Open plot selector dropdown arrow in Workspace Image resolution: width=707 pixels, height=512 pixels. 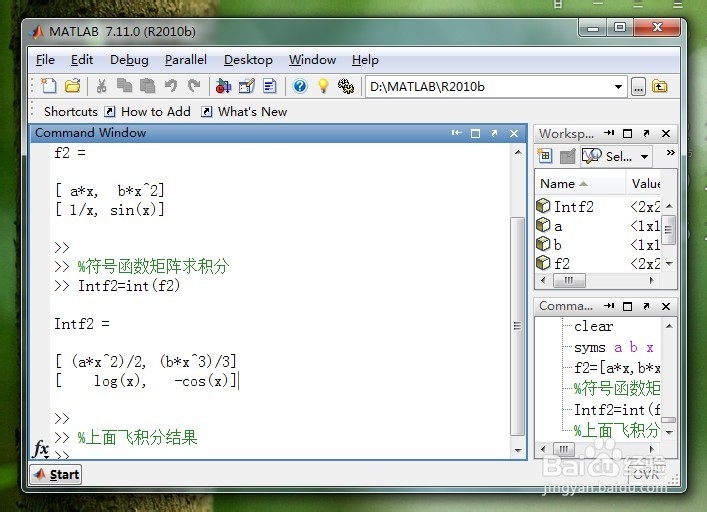pos(645,156)
